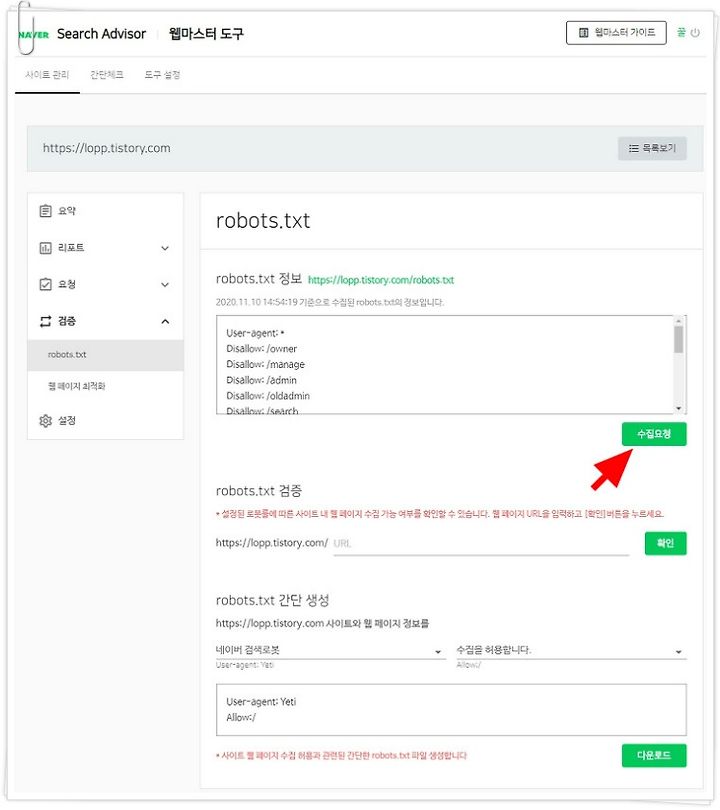Click the robots.txt box scroll down arrow
Screen dimensions: 720x810
coord(678,409)
